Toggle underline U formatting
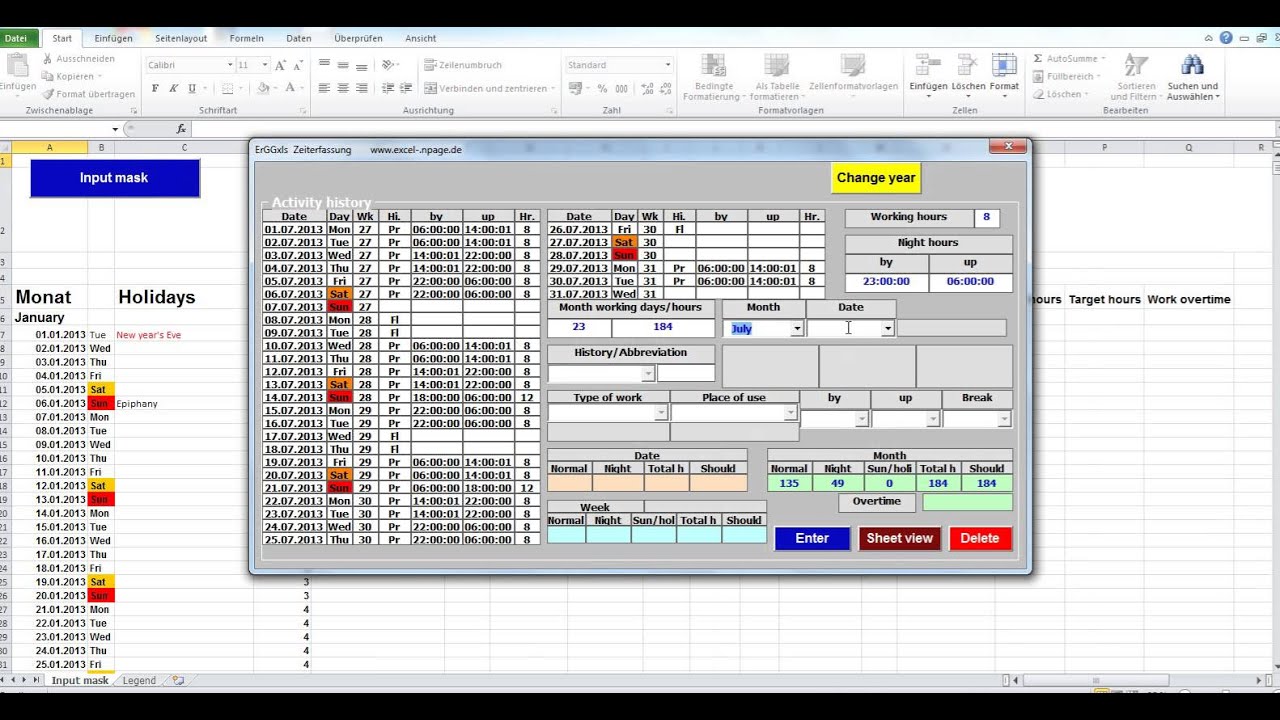This screenshot has width=1280, height=720. [190, 88]
